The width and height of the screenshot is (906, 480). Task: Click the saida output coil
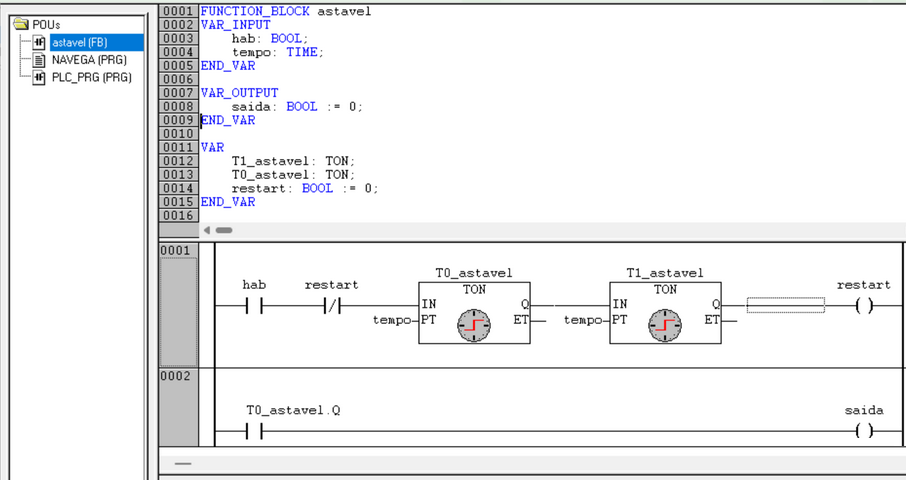[864, 431]
